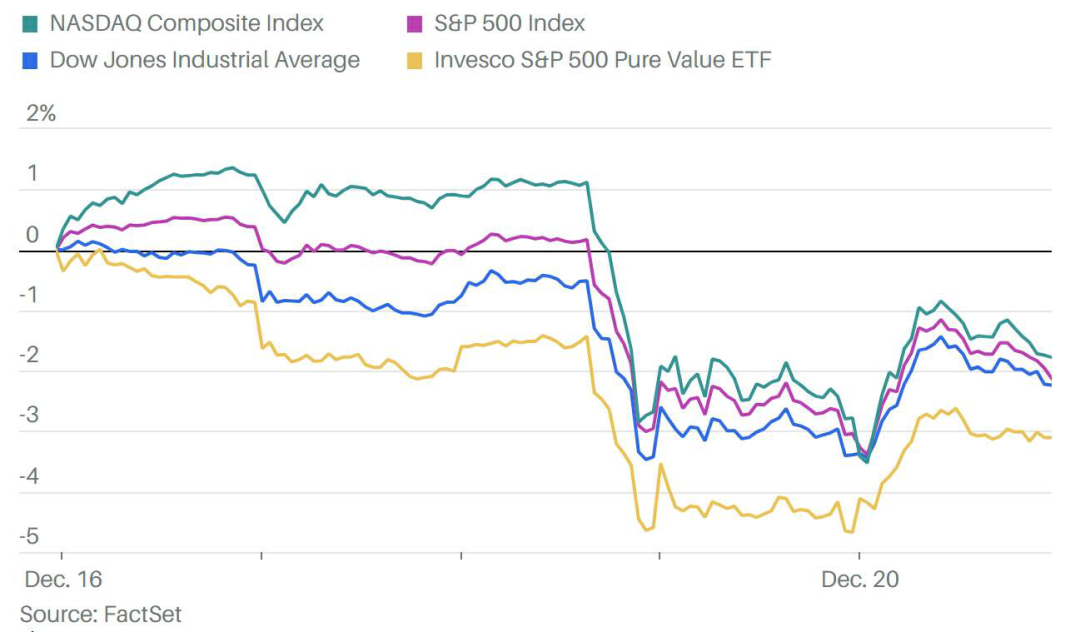Select the Dow Jones Industrial Average label
1080x632 pixels.
(205, 60)
